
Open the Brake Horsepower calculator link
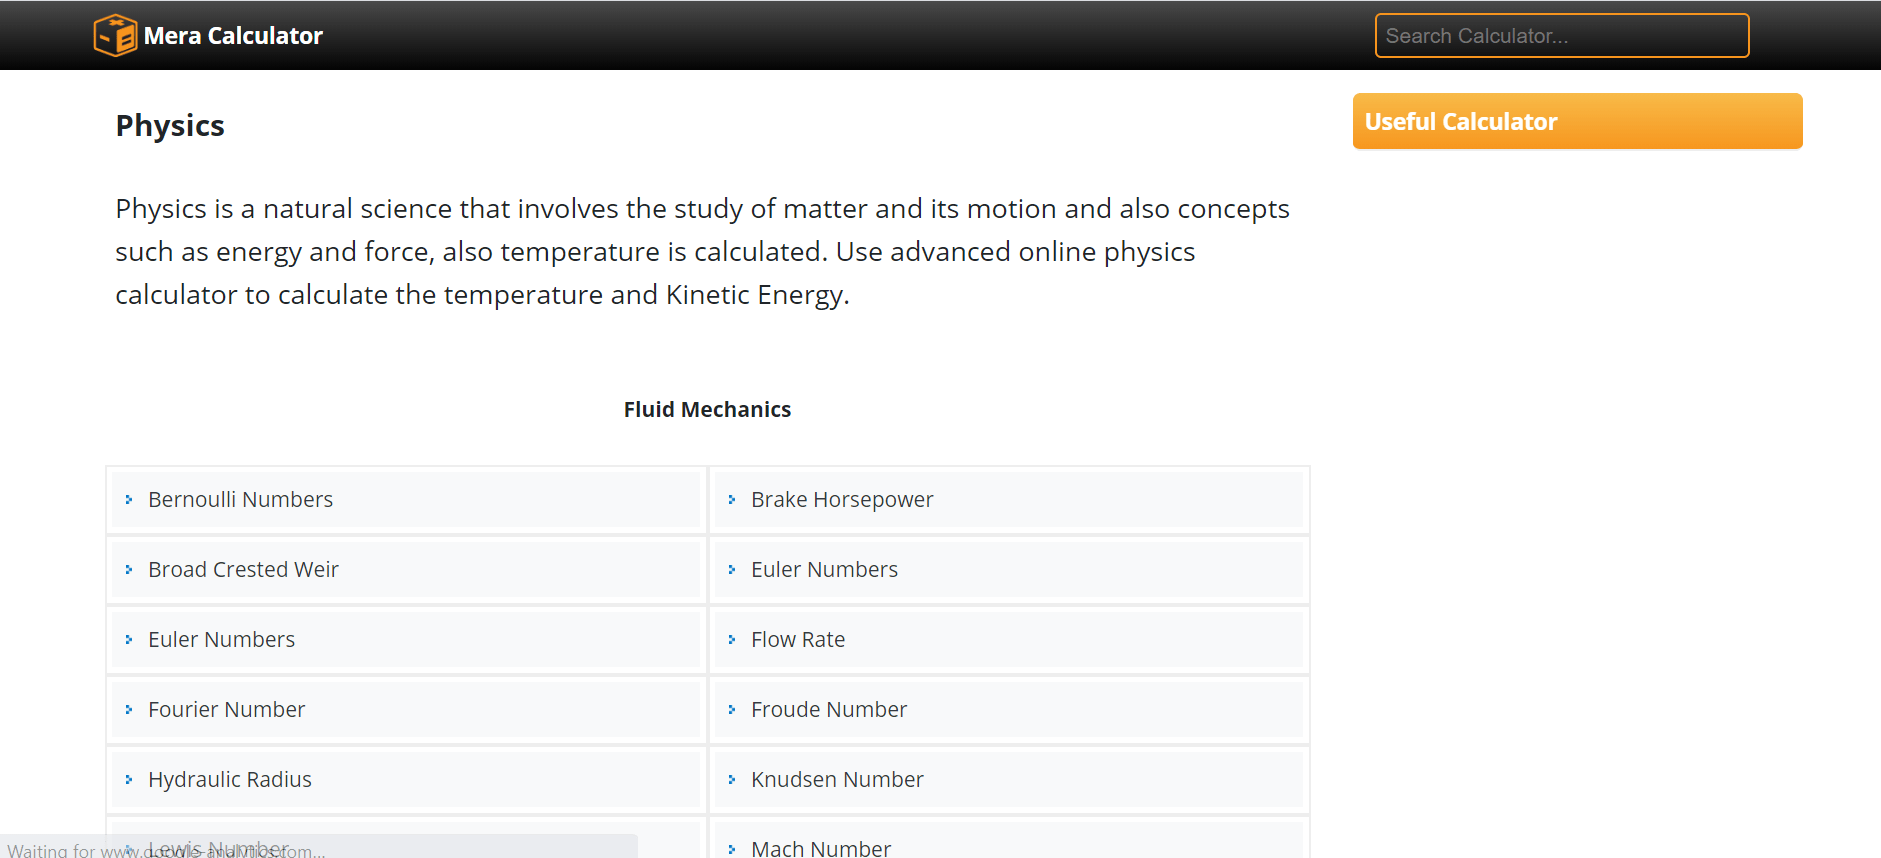click(842, 499)
